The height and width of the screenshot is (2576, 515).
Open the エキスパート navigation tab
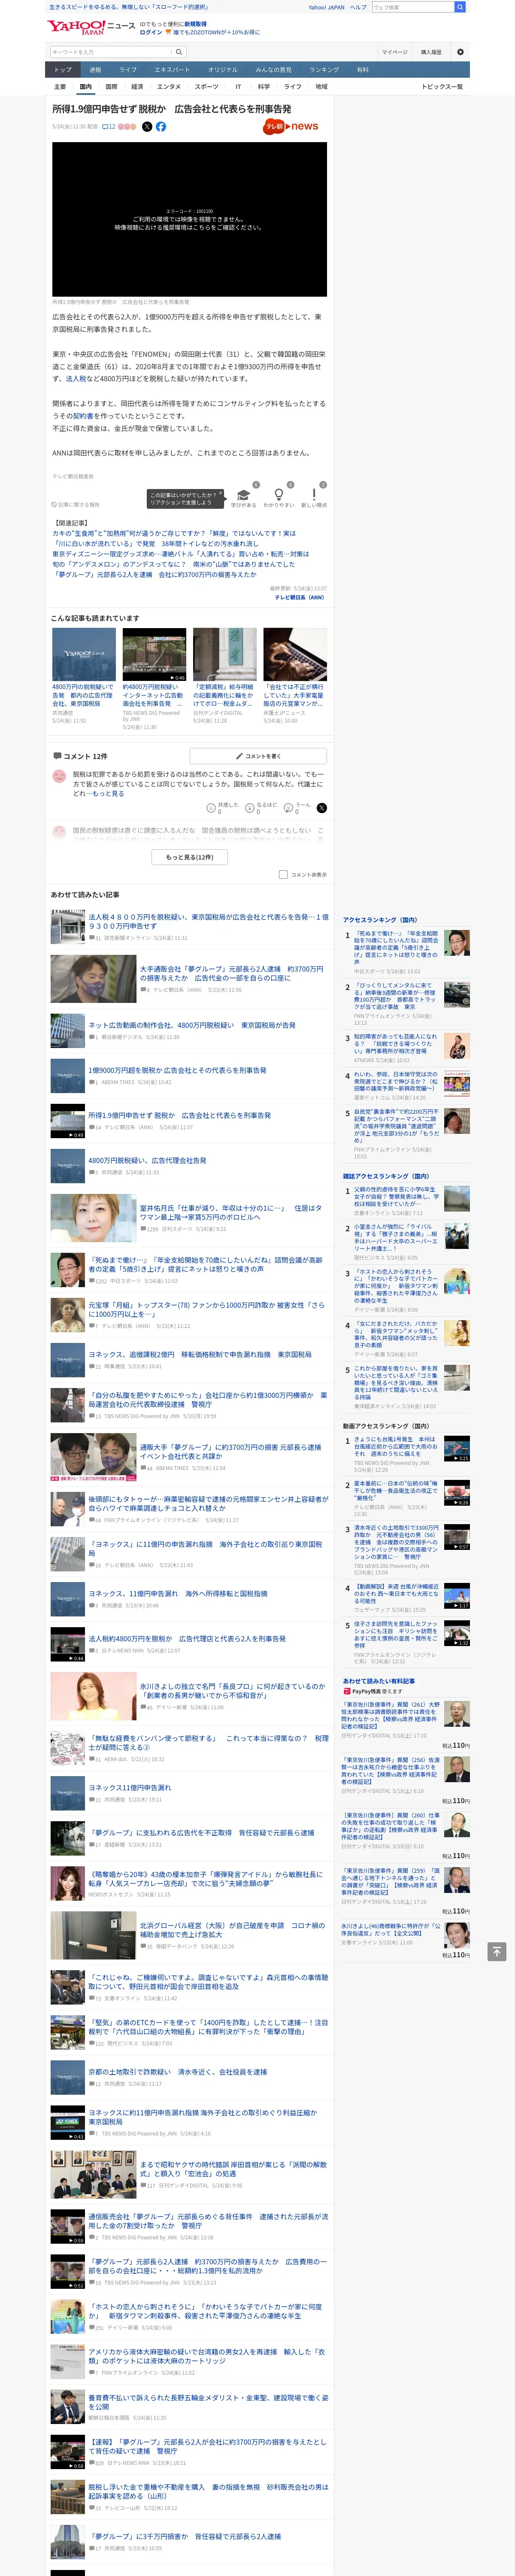tap(172, 70)
